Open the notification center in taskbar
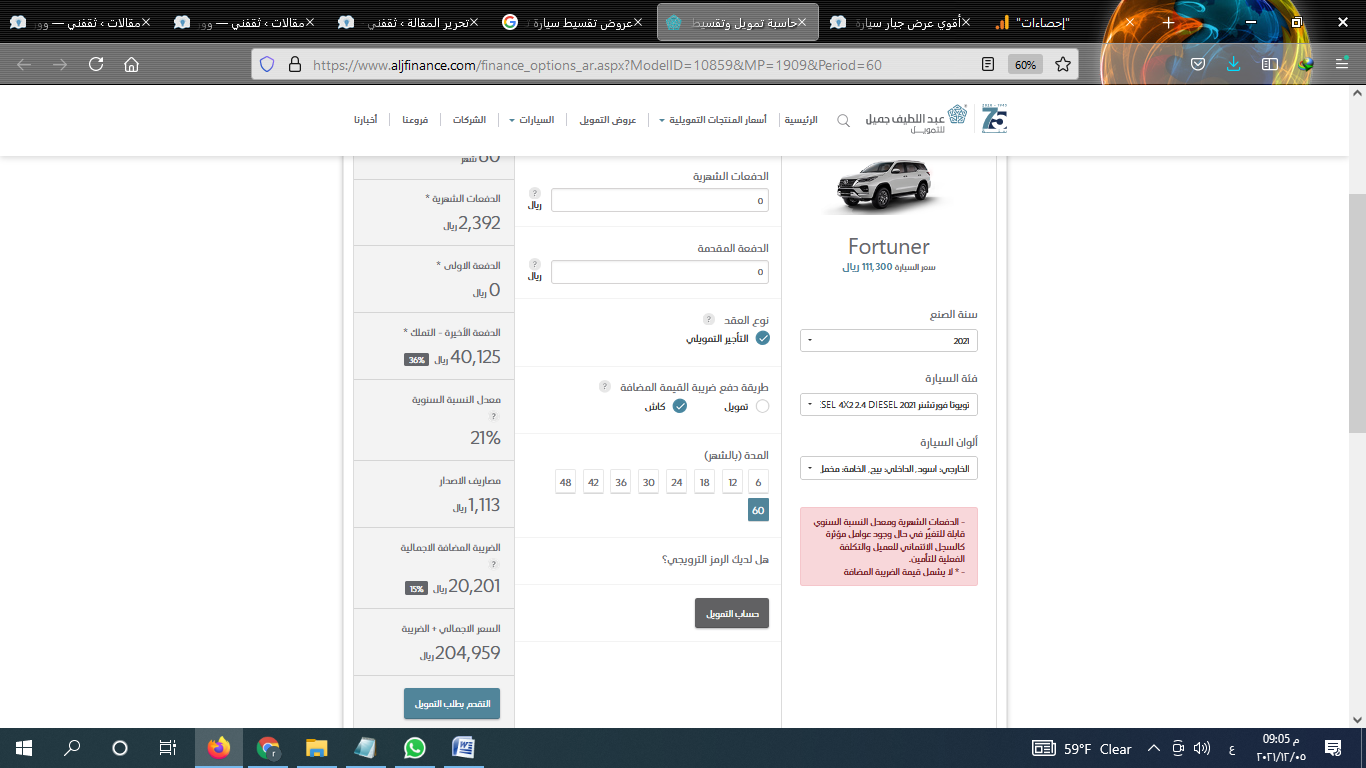Viewport: 1366px width, 768px height. (x=1333, y=748)
